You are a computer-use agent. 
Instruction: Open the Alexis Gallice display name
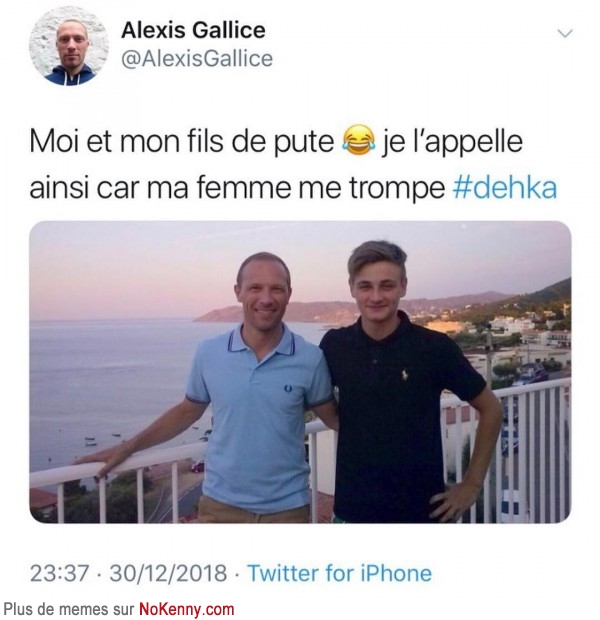193,30
